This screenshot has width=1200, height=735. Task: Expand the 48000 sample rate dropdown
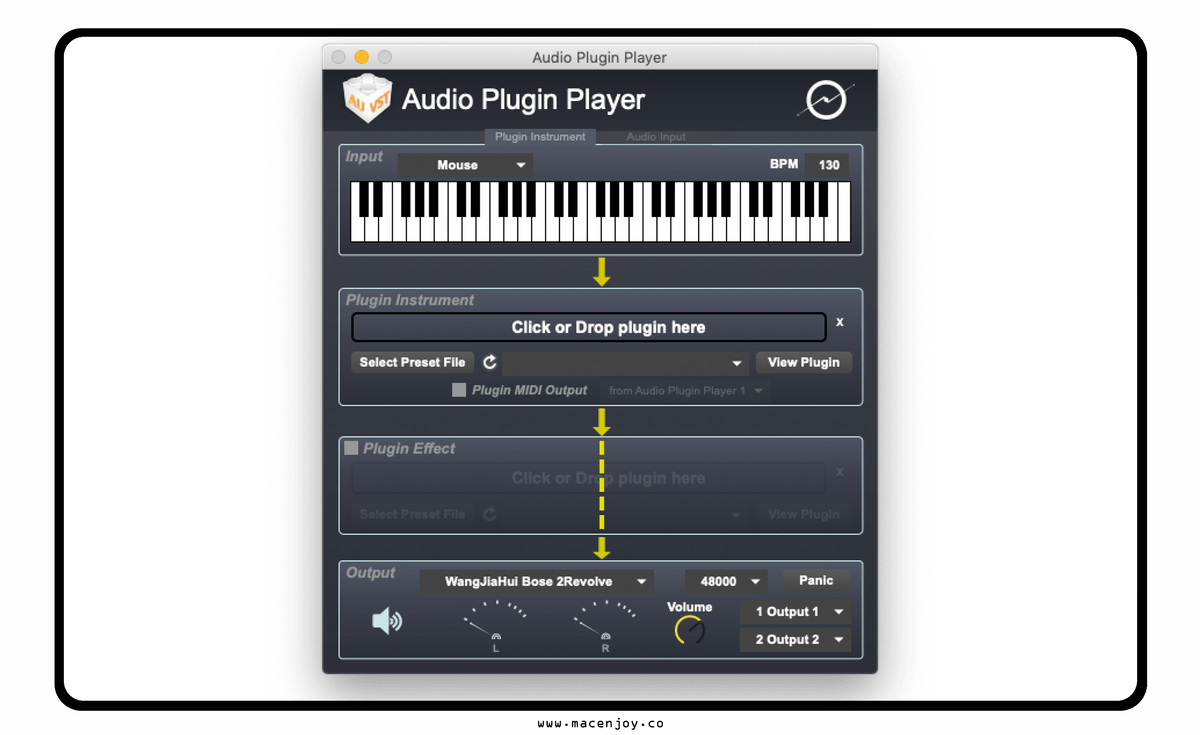pyautogui.click(x=726, y=581)
